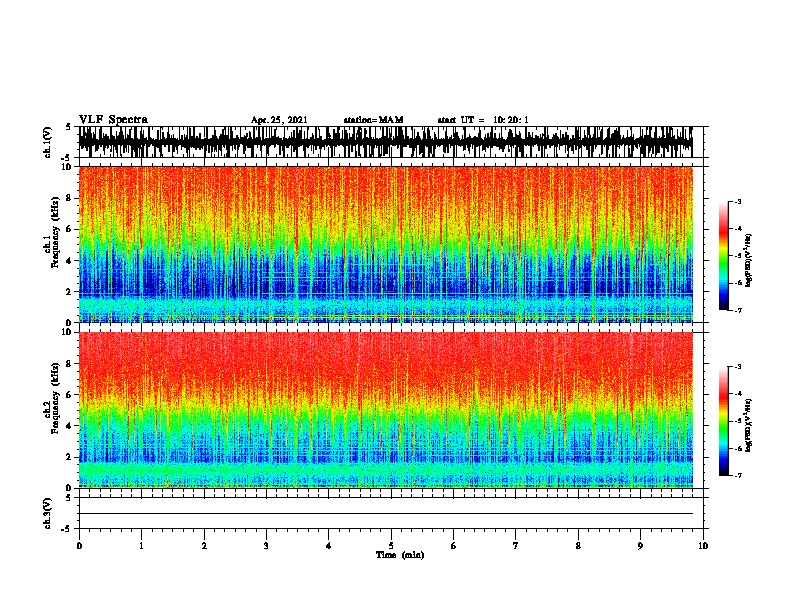Click the "ch.1(V)" waveform axis label

pos(48,142)
